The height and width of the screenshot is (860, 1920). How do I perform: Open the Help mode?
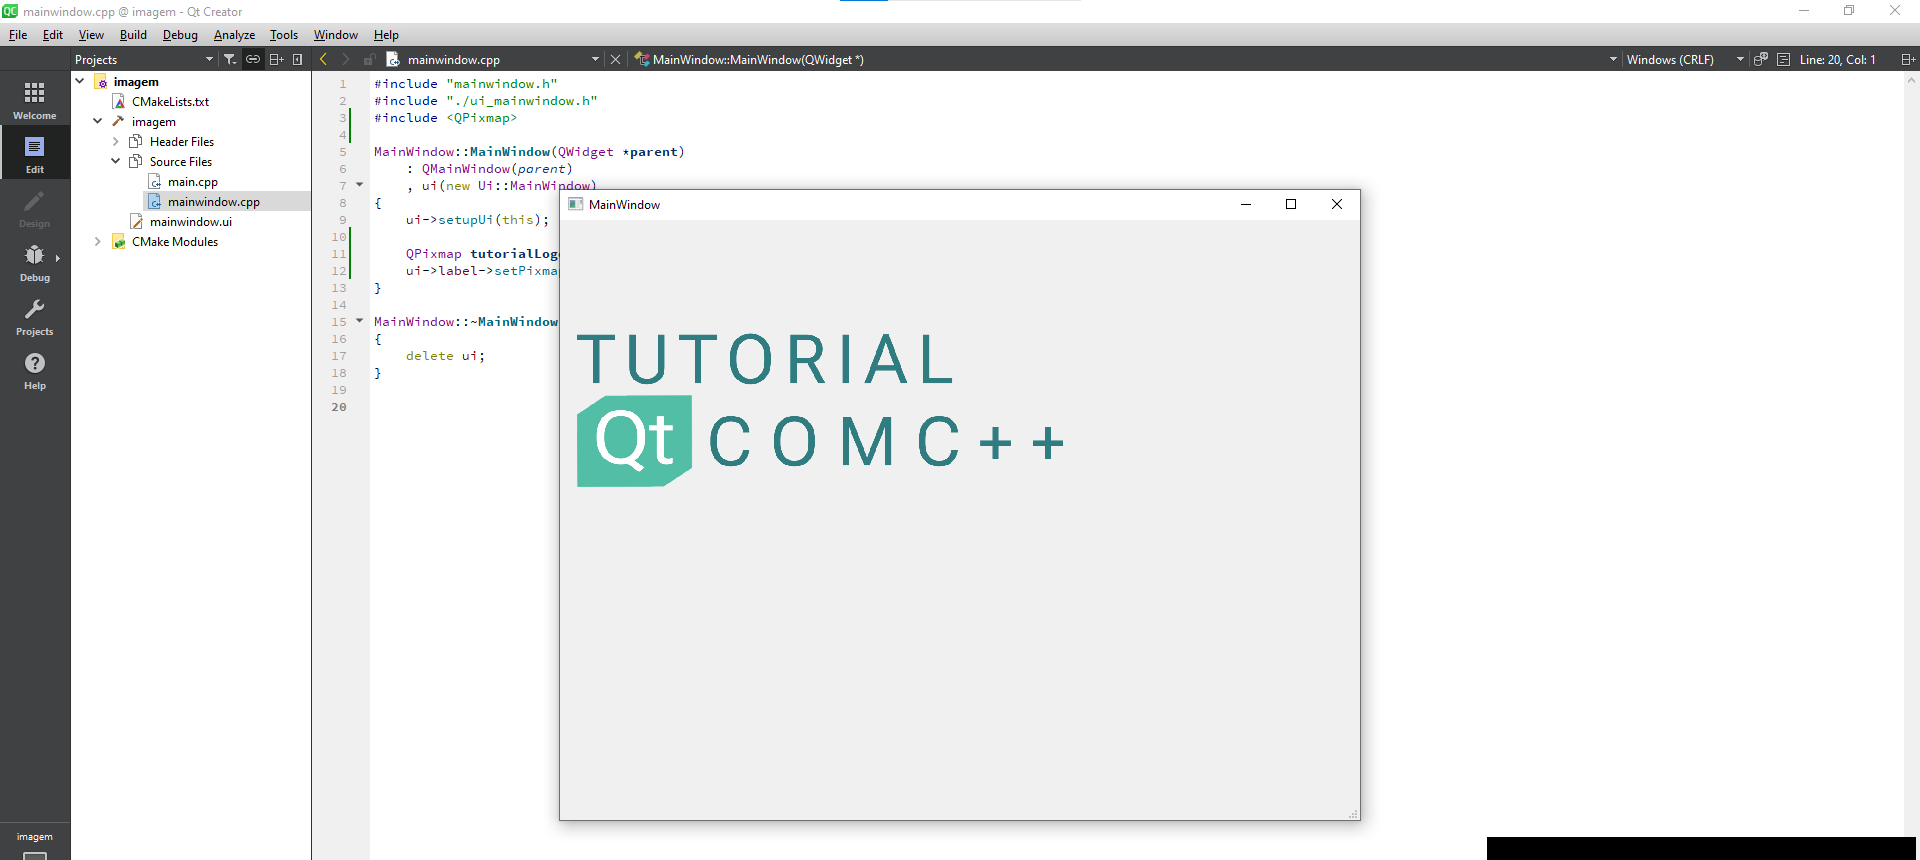click(x=34, y=370)
